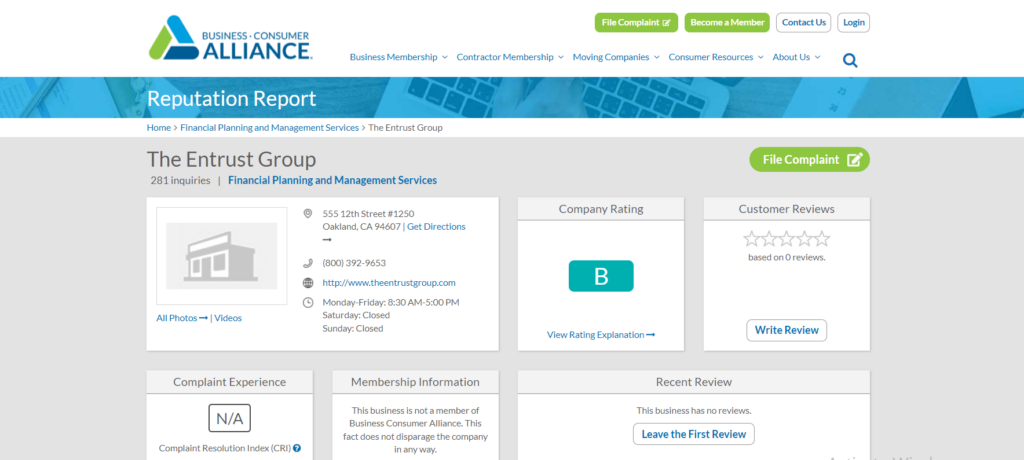Open the theentrustgroup.com website link
This screenshot has height=460, width=1024.
coord(389,283)
